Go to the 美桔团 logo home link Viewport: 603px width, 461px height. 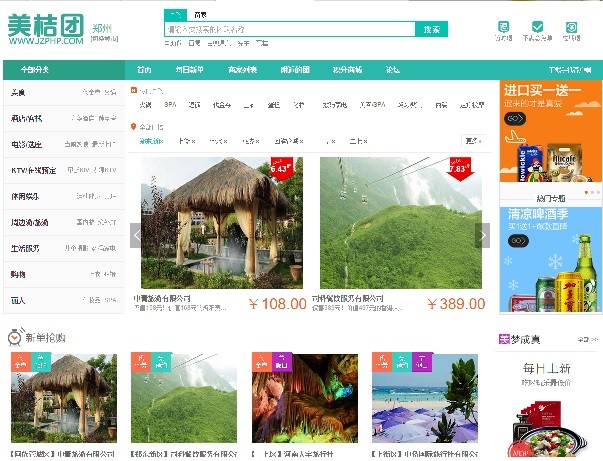46,30
